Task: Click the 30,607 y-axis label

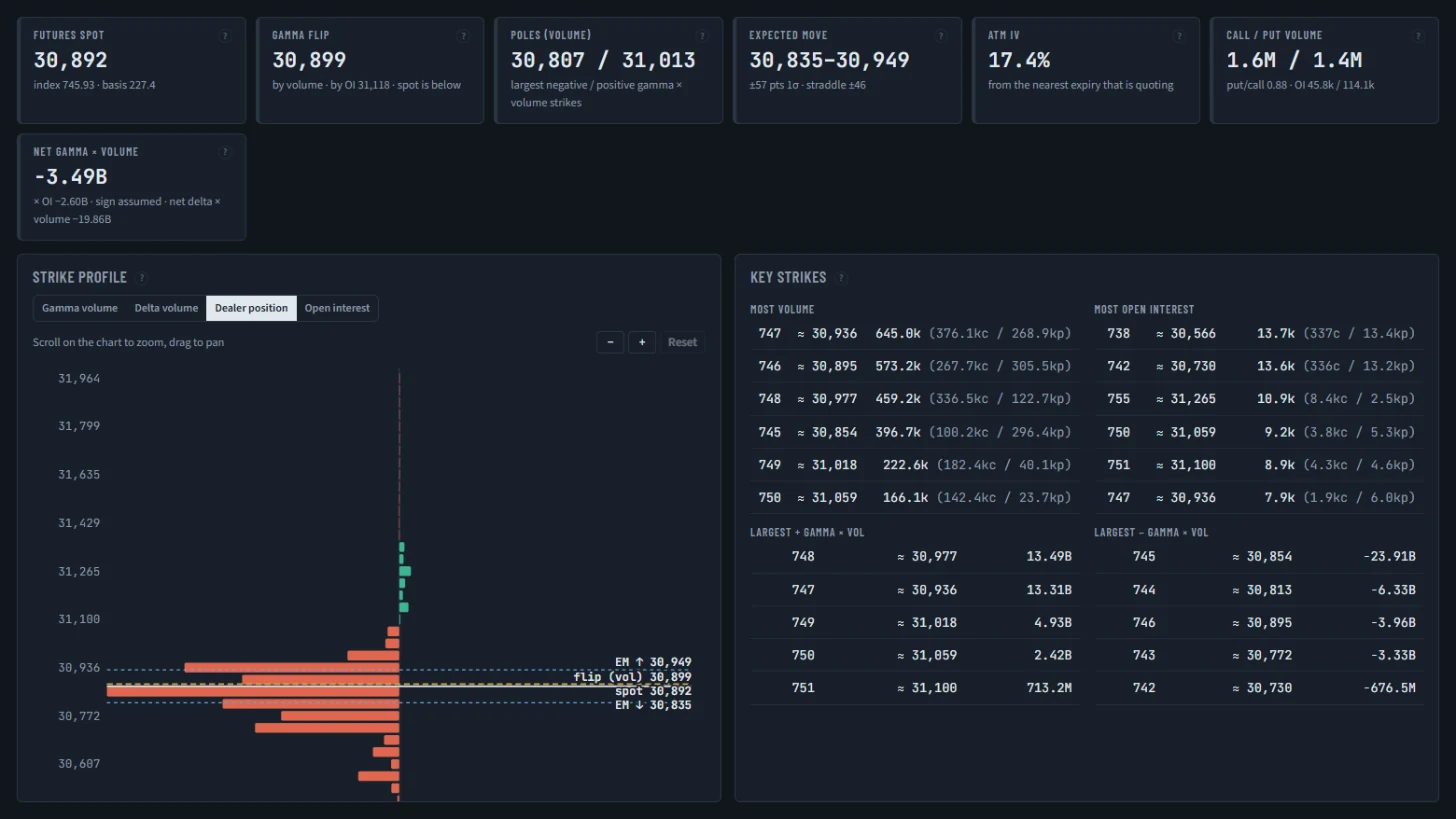Action: 79,764
